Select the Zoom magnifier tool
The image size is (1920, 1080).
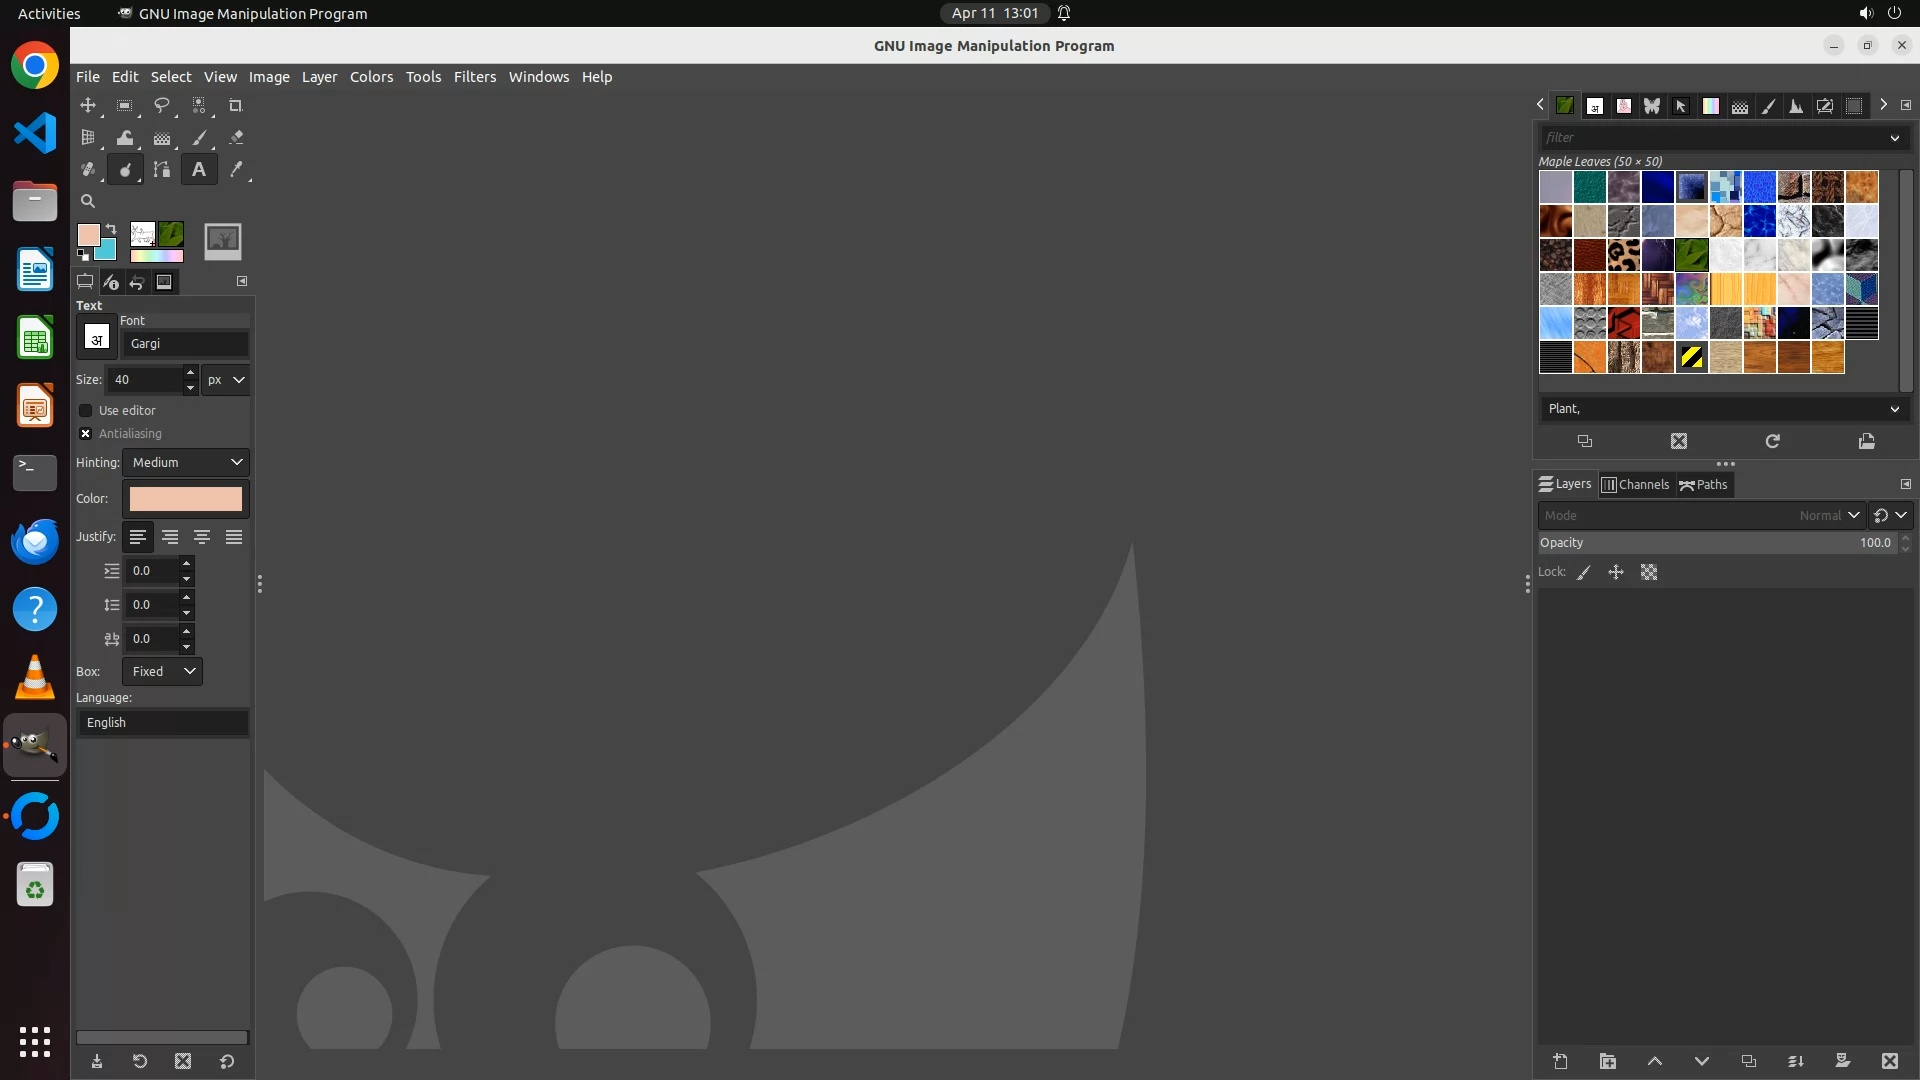click(x=88, y=201)
